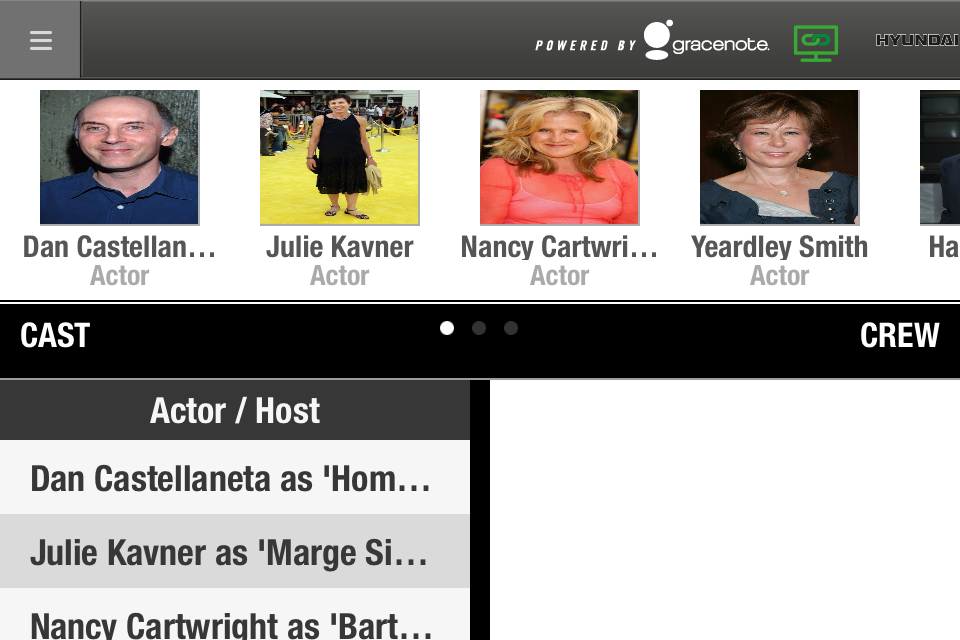960x640 pixels.
Task: Switch to the CREW tab
Action: click(x=899, y=336)
